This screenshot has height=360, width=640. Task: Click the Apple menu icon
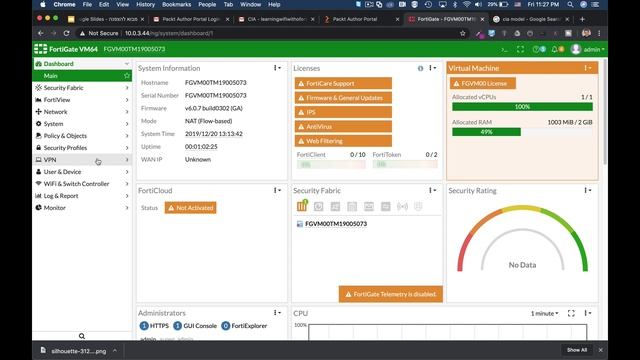pyautogui.click(x=42, y=4)
